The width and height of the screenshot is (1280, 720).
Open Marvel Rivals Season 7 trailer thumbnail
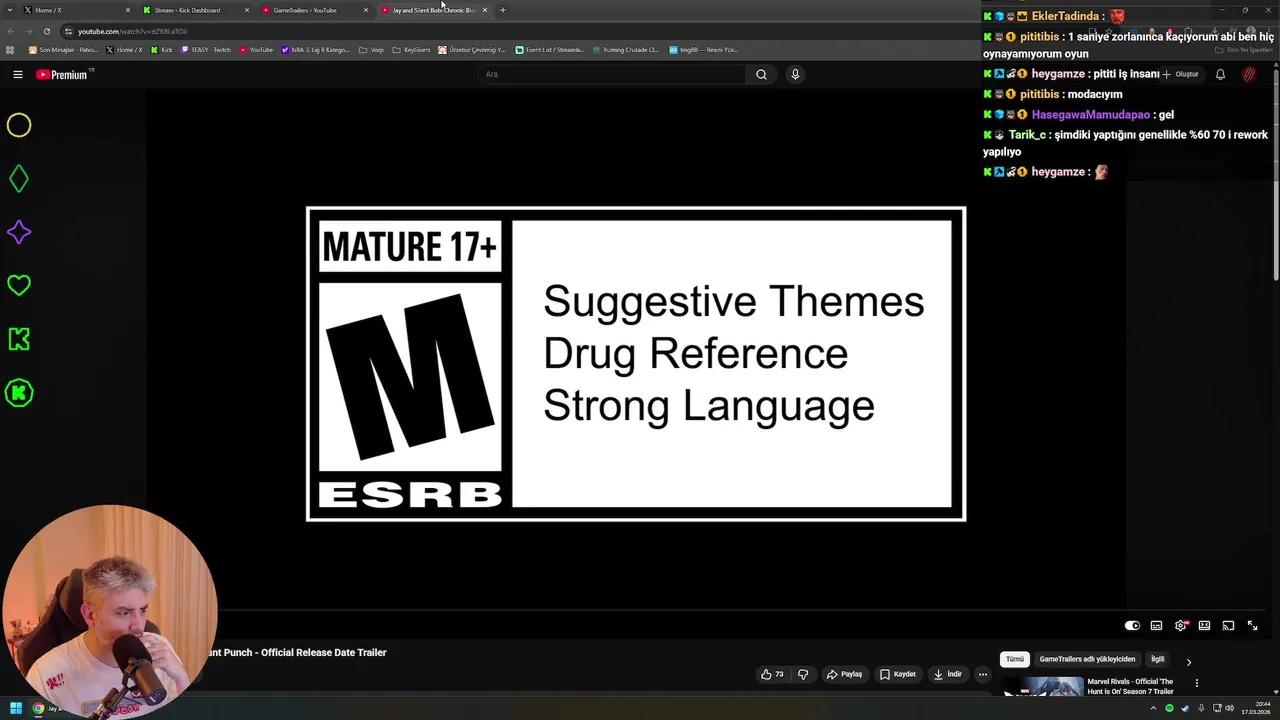point(1043,687)
